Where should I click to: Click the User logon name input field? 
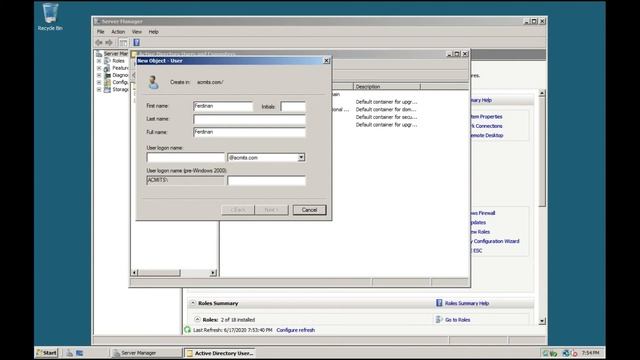tap(185, 158)
